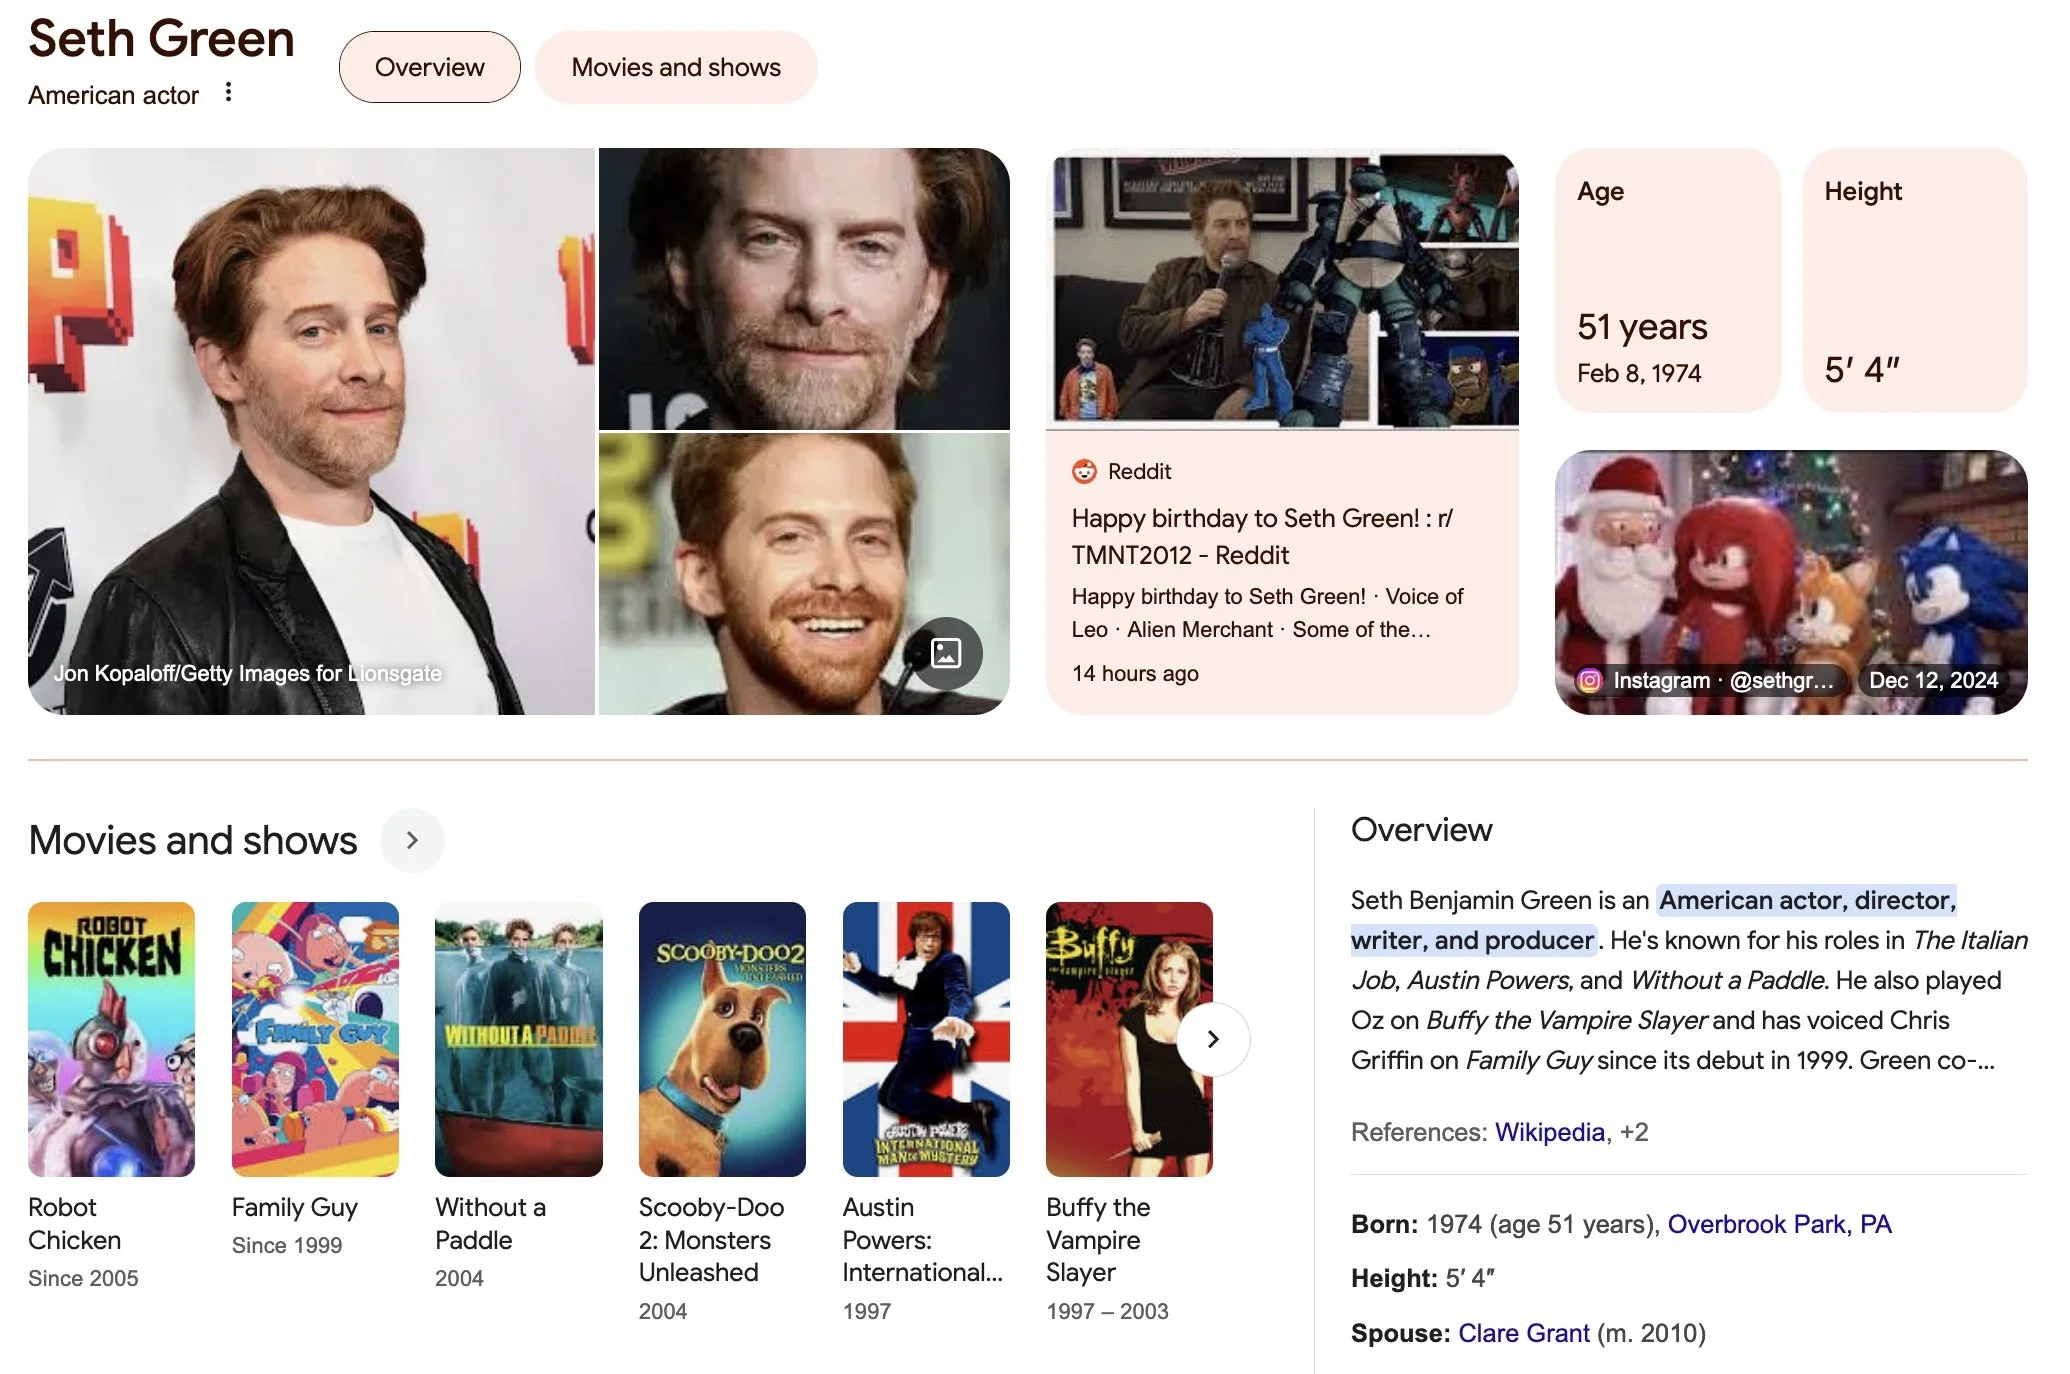
Task: Open Robot Chicken poster
Action: [x=111, y=1039]
